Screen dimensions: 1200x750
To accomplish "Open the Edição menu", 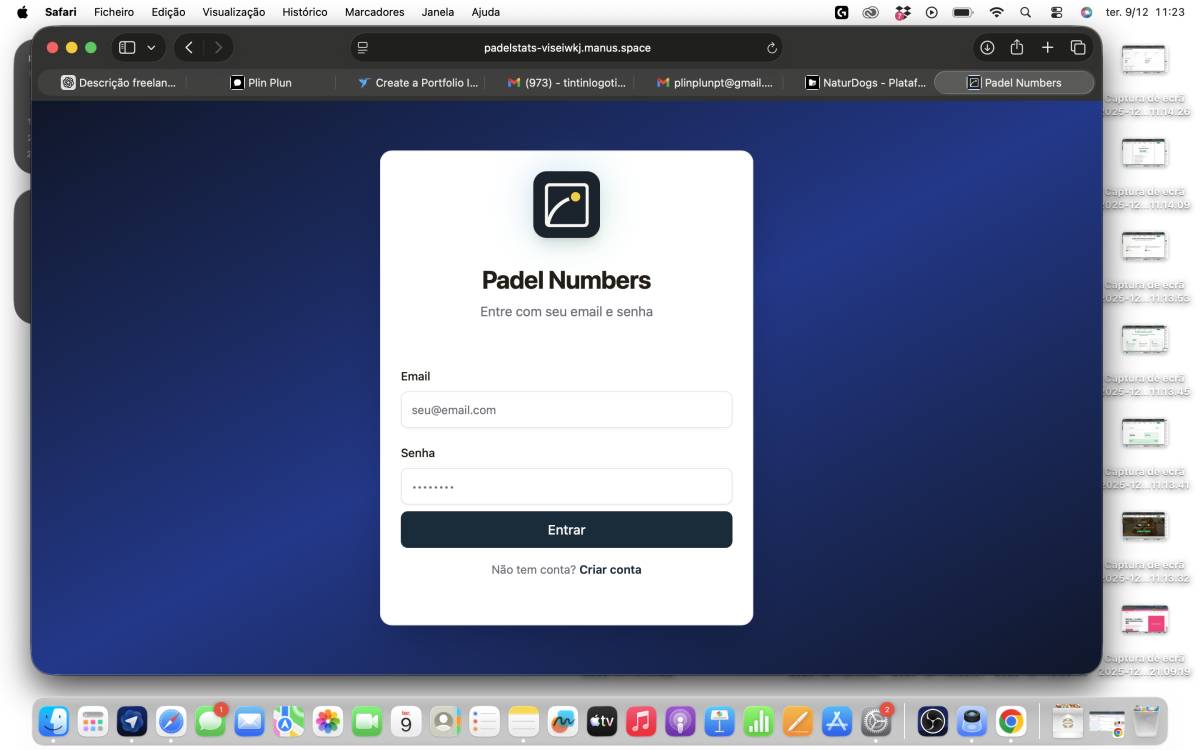I will coord(168,12).
